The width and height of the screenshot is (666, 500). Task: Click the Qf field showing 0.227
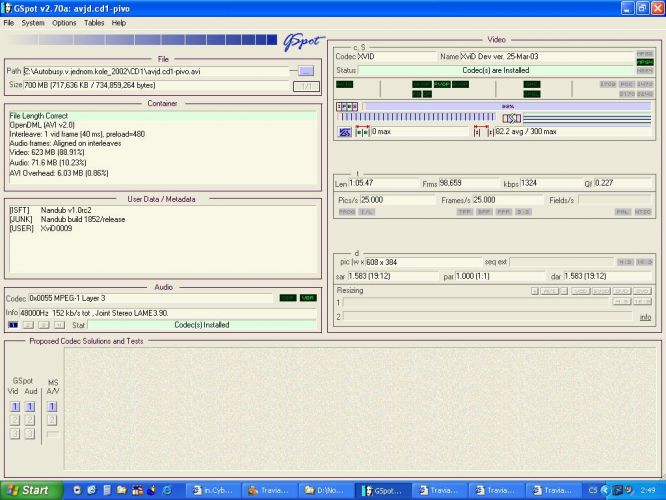point(622,183)
